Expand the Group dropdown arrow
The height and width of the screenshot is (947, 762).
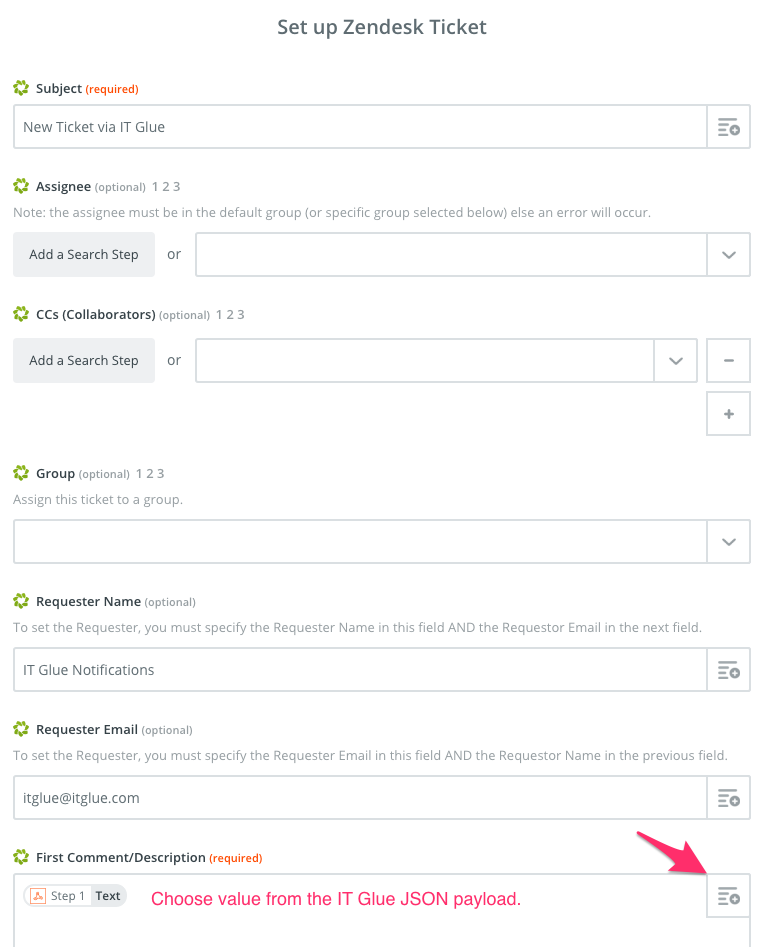pyautogui.click(x=728, y=542)
